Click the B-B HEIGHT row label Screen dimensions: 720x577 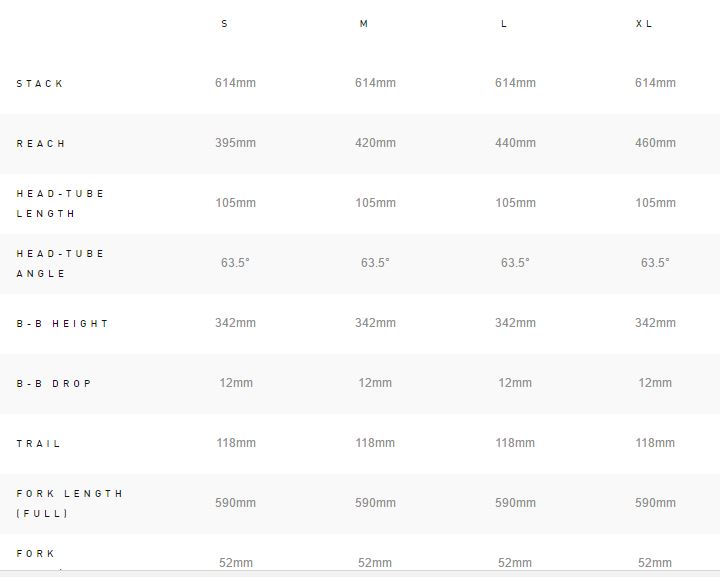pyautogui.click(x=62, y=324)
